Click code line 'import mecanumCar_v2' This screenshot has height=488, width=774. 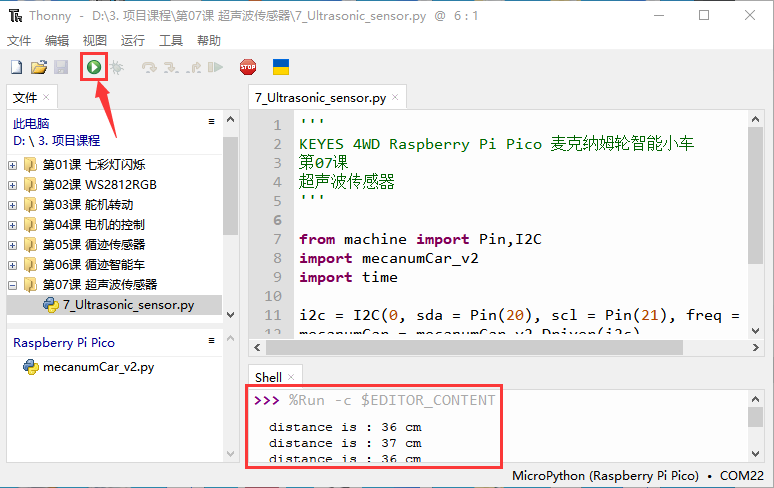(389, 258)
